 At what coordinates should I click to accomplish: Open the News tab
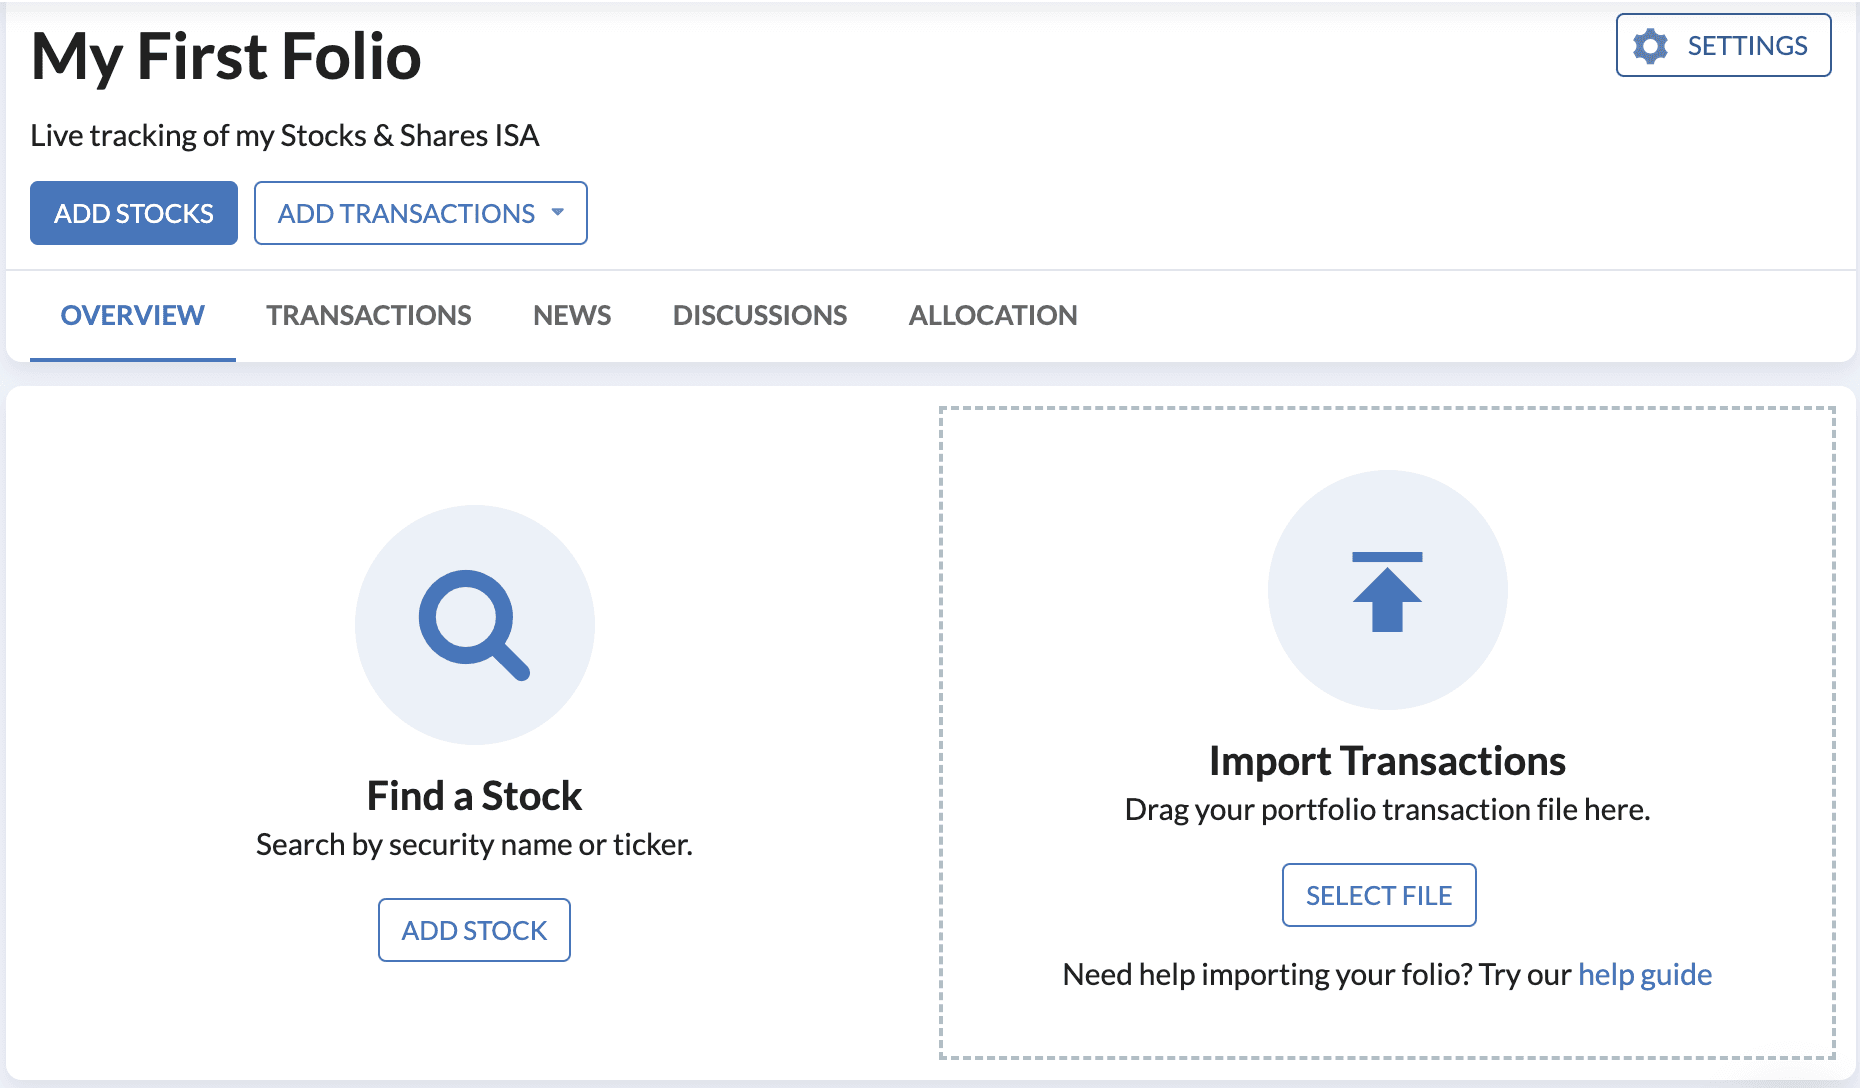coord(571,315)
